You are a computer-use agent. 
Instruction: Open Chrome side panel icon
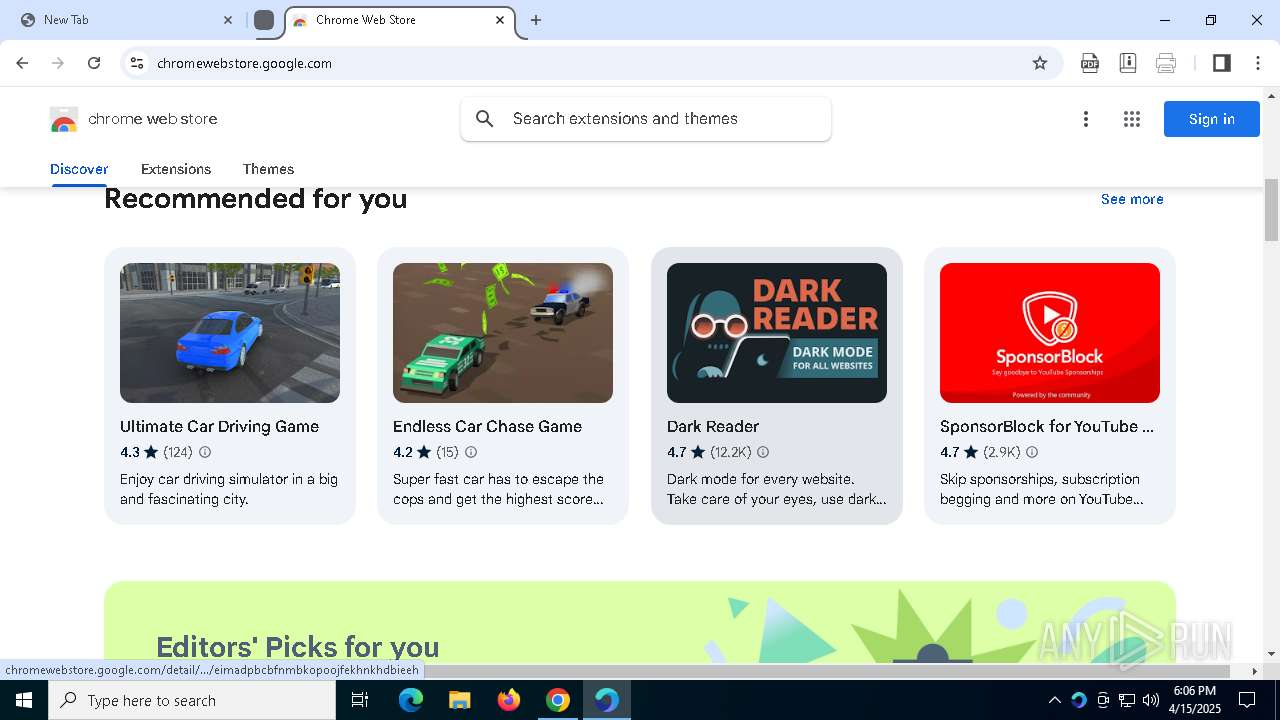coord(1221,63)
